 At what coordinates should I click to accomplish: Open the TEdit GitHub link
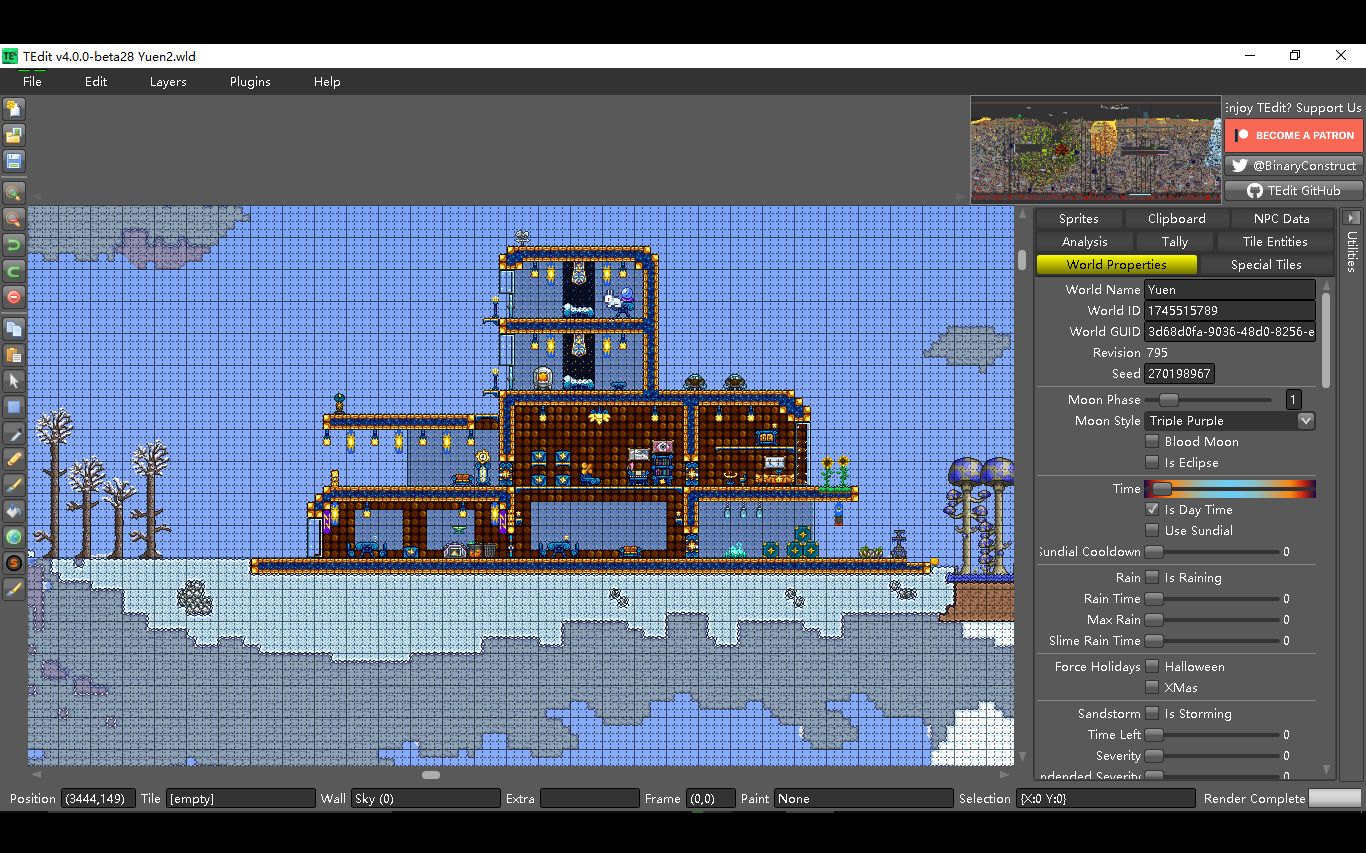coord(1294,190)
